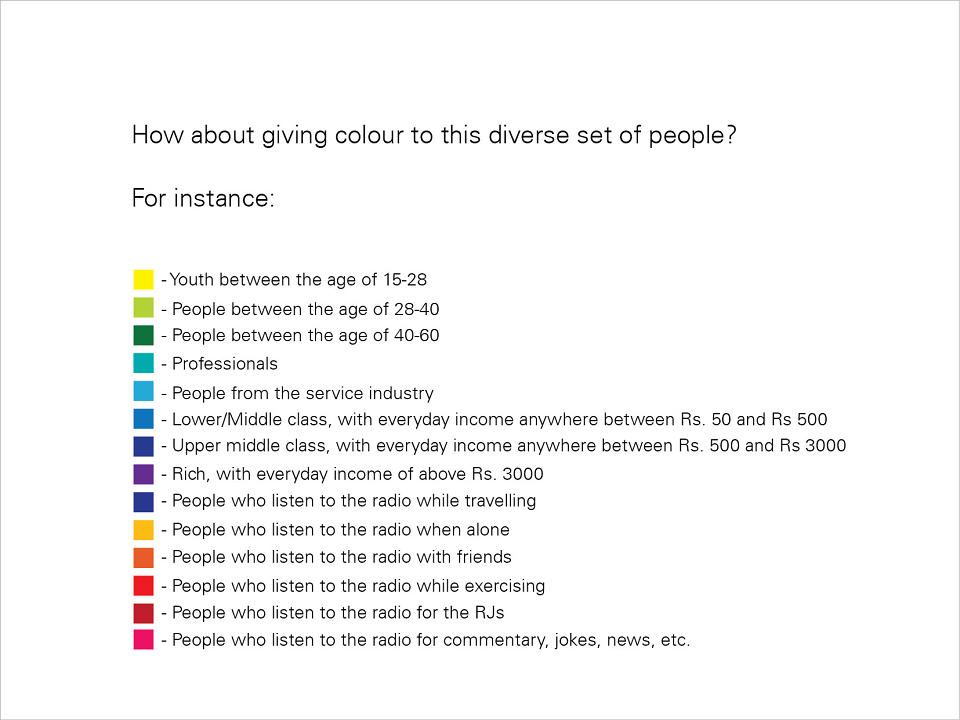
Task: Select the purple swatch beside Rich
Action: [x=143, y=474]
